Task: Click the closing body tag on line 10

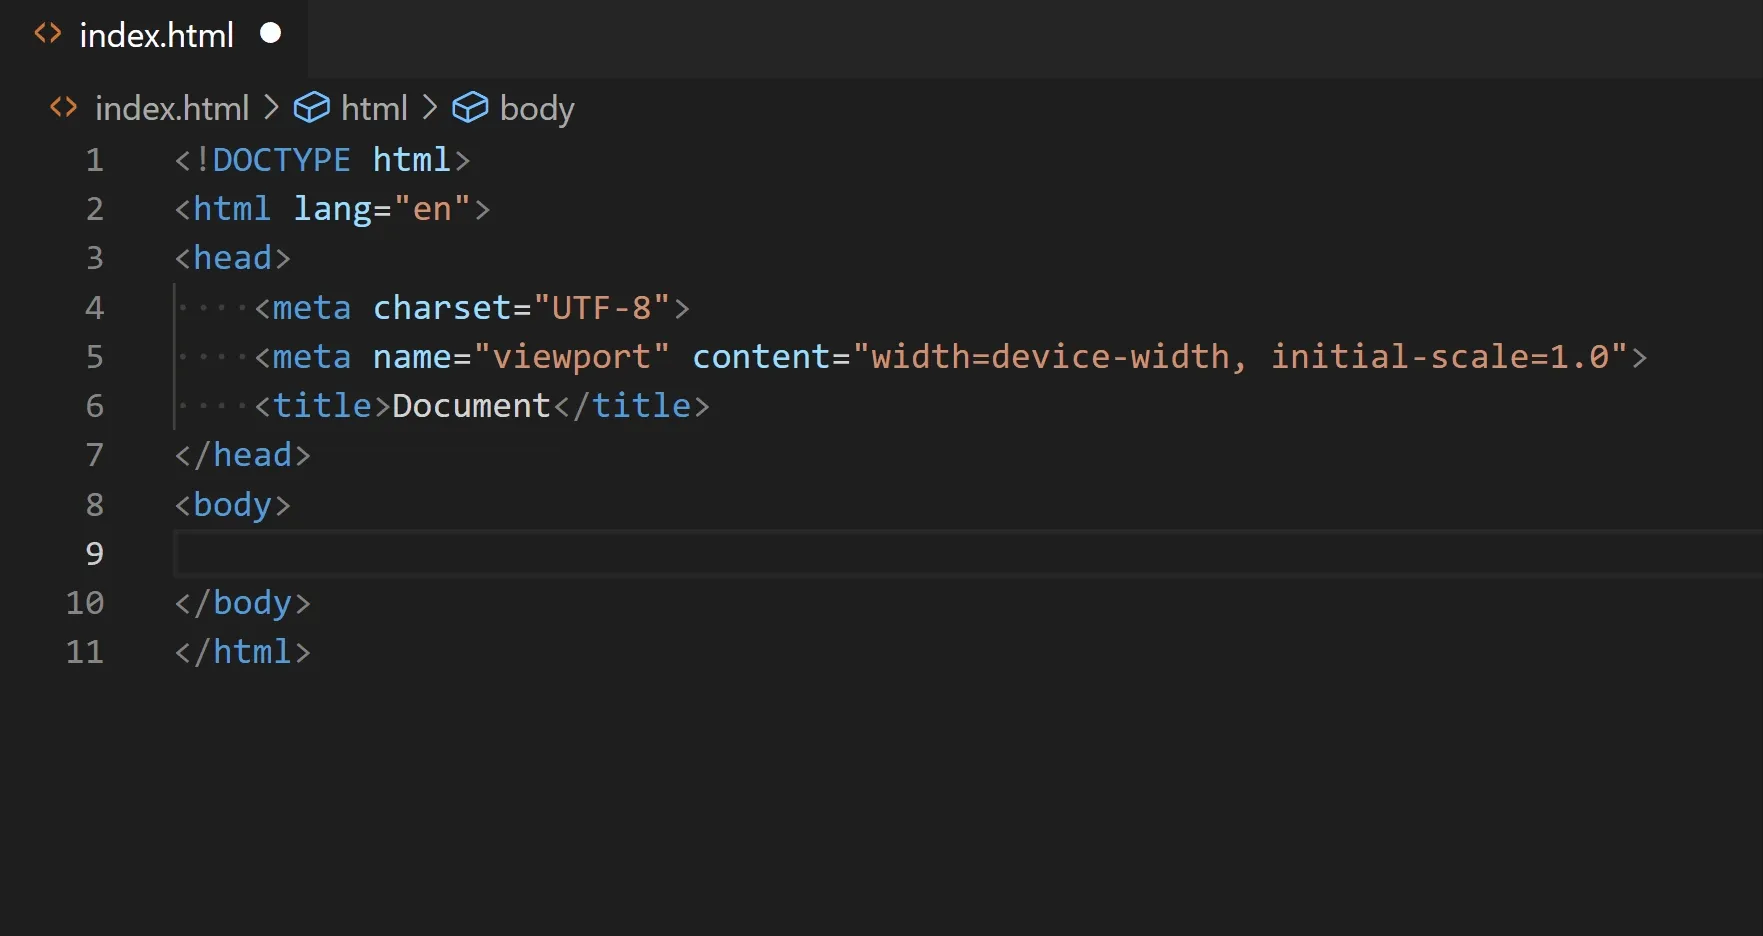Action: click(242, 603)
